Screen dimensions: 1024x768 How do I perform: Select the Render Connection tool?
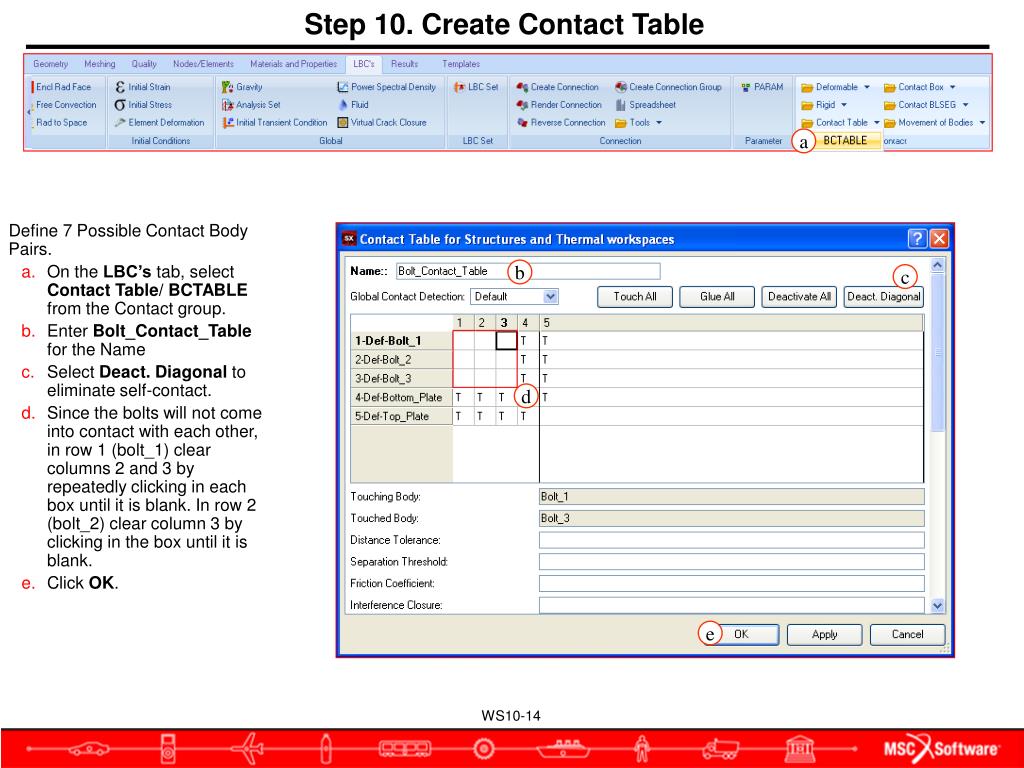(x=558, y=104)
